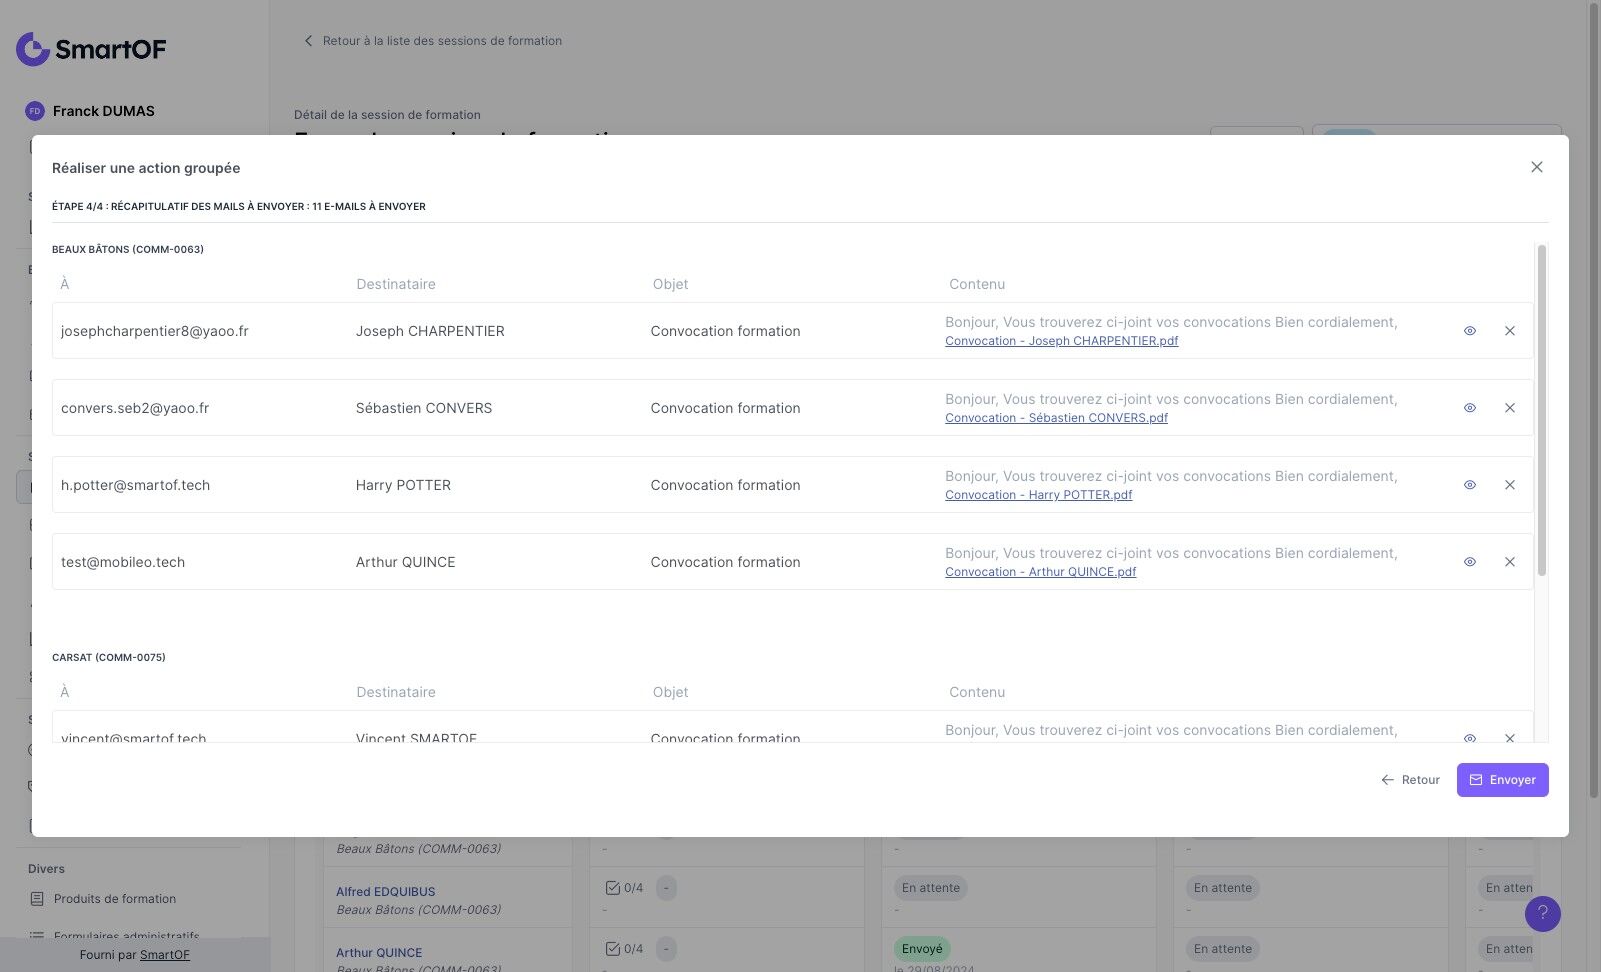This screenshot has height=972, width=1601.
Task: Open Convocation - Harry POTTER.pdf attachment
Action: point(1038,495)
